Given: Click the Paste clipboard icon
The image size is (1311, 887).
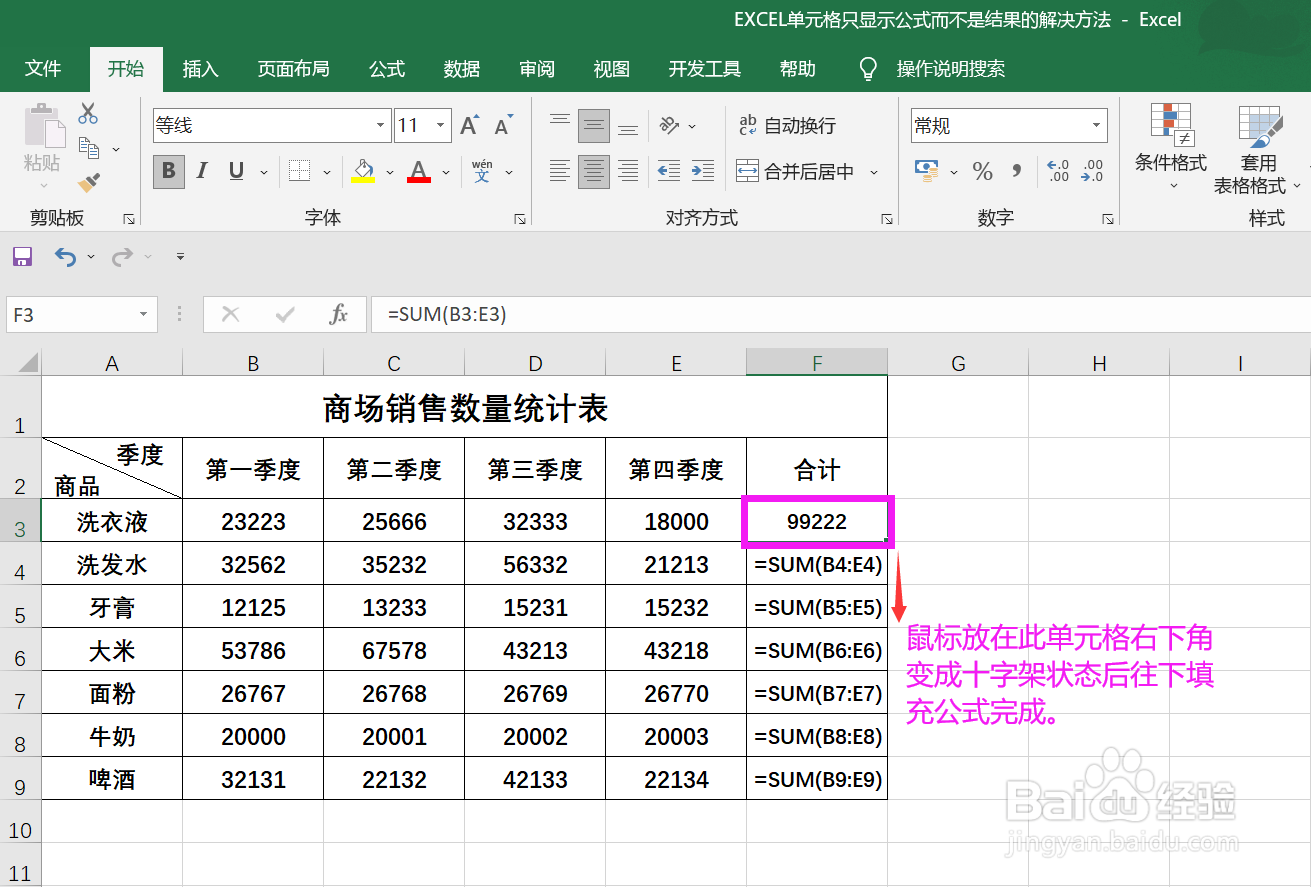Looking at the screenshot, I should tap(43, 128).
